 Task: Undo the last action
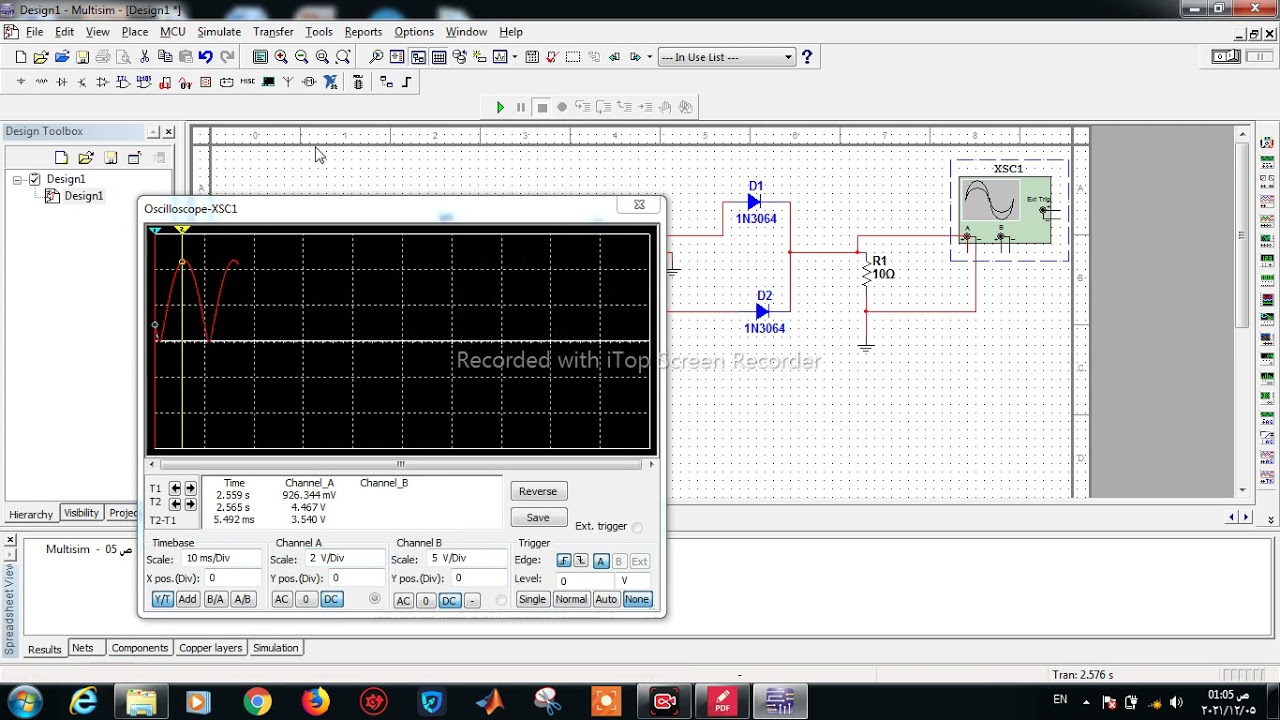(x=205, y=57)
